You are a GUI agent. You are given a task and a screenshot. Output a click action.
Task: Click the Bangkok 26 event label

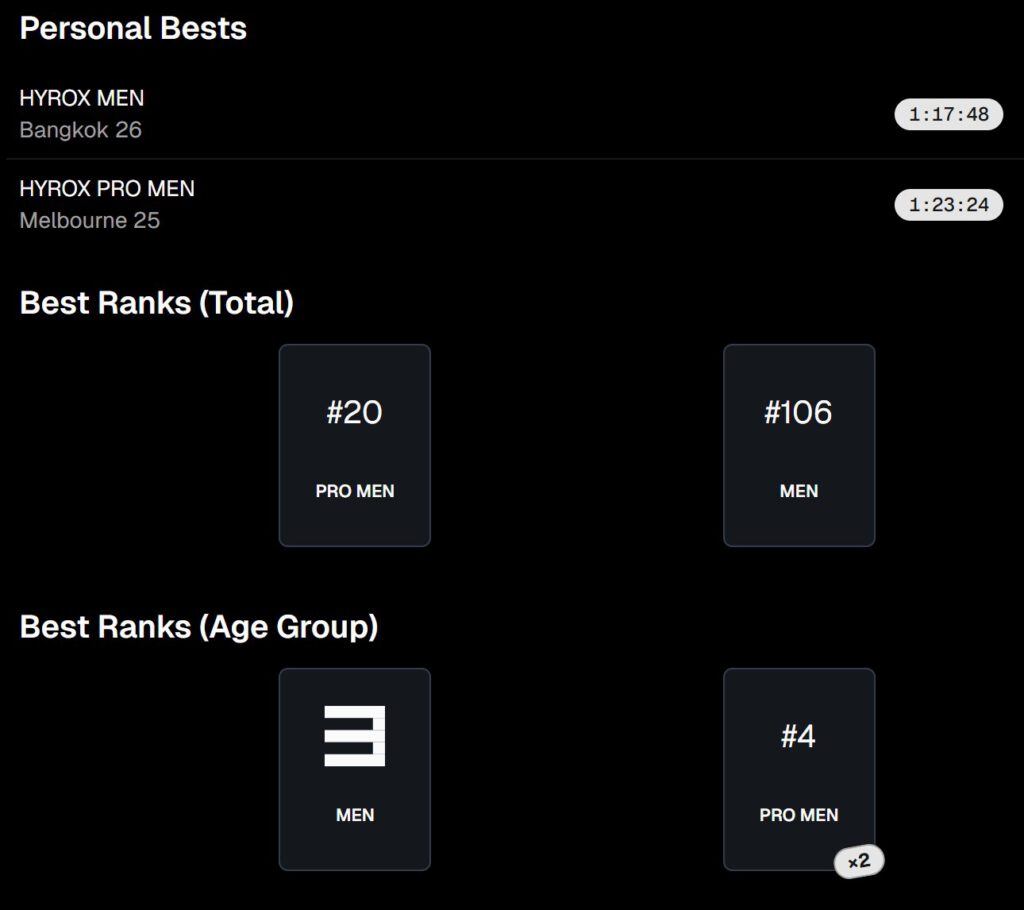(81, 130)
